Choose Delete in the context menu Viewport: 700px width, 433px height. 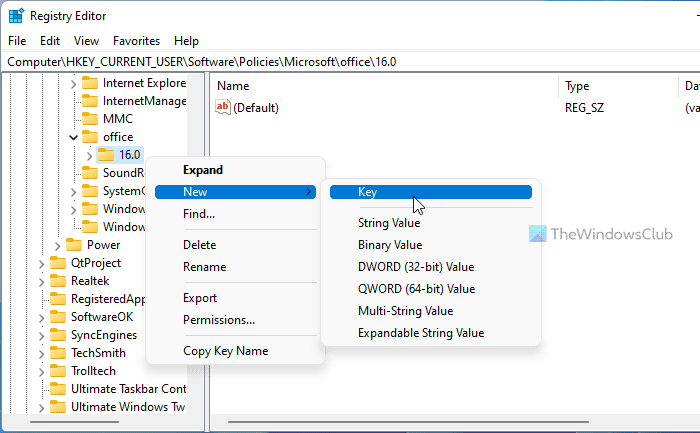point(235,245)
